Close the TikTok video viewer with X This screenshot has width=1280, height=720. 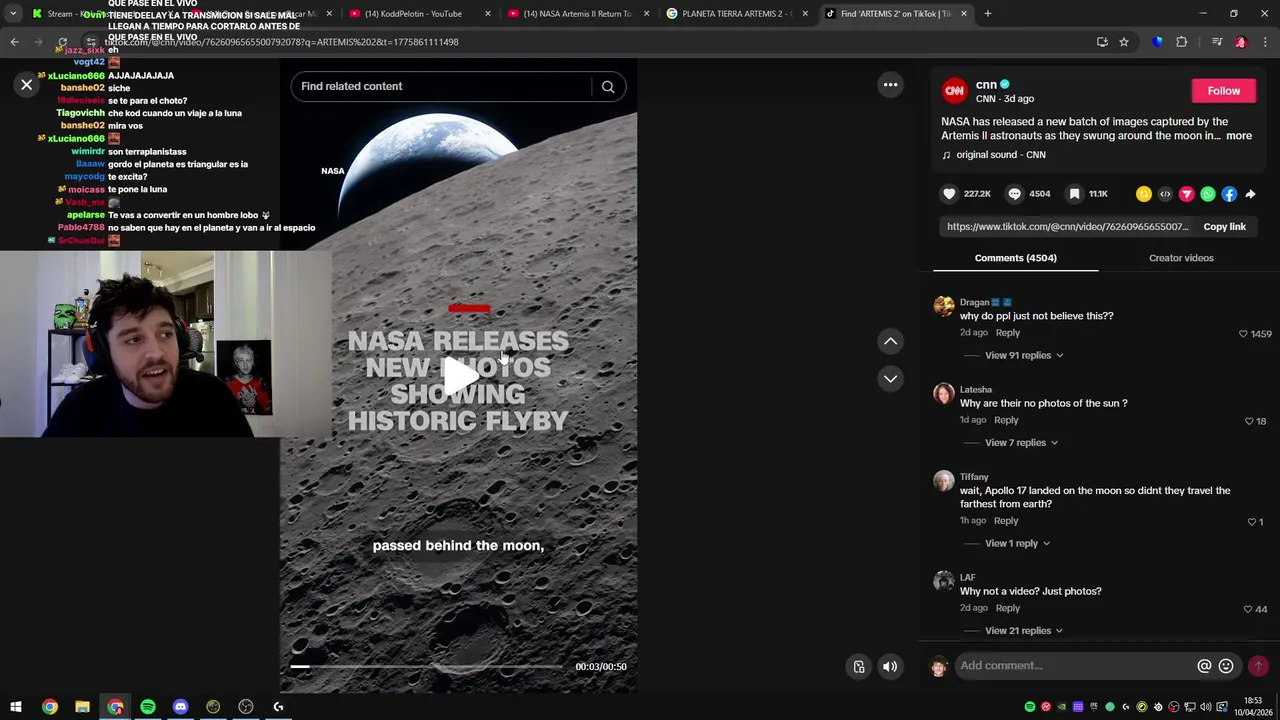click(x=27, y=85)
